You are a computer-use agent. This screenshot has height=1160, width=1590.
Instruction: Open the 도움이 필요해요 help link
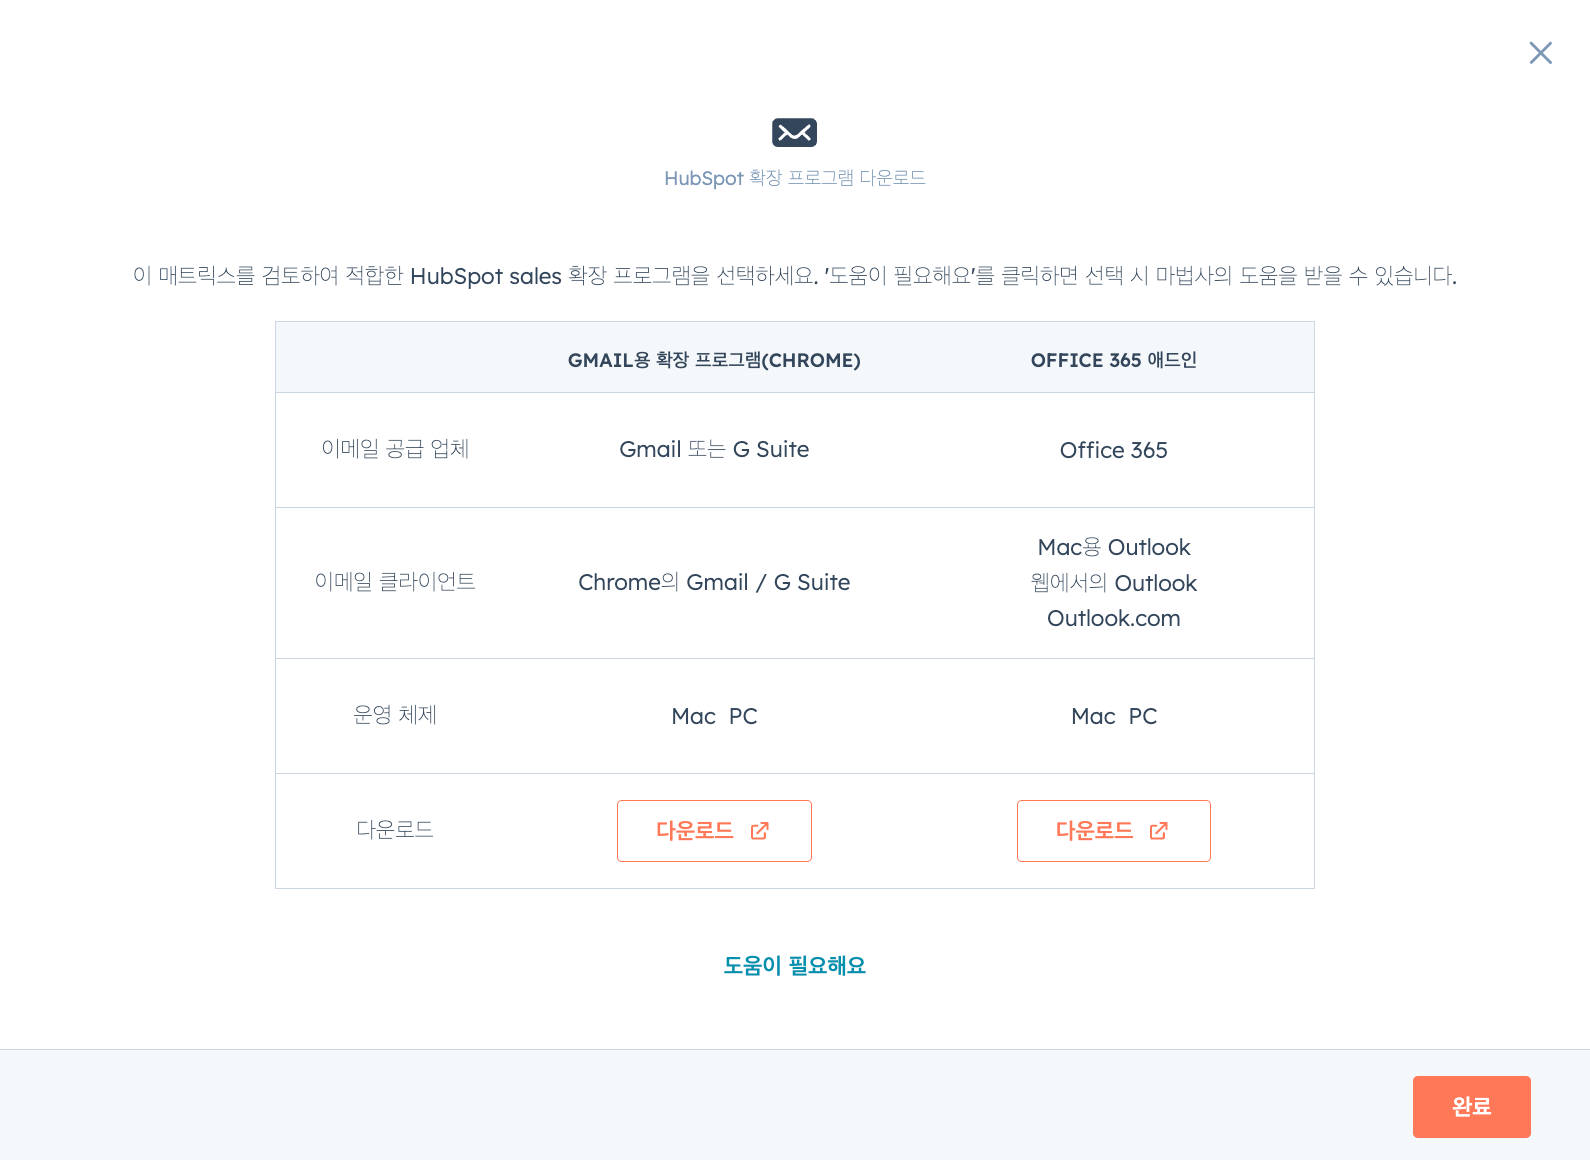pyautogui.click(x=795, y=965)
